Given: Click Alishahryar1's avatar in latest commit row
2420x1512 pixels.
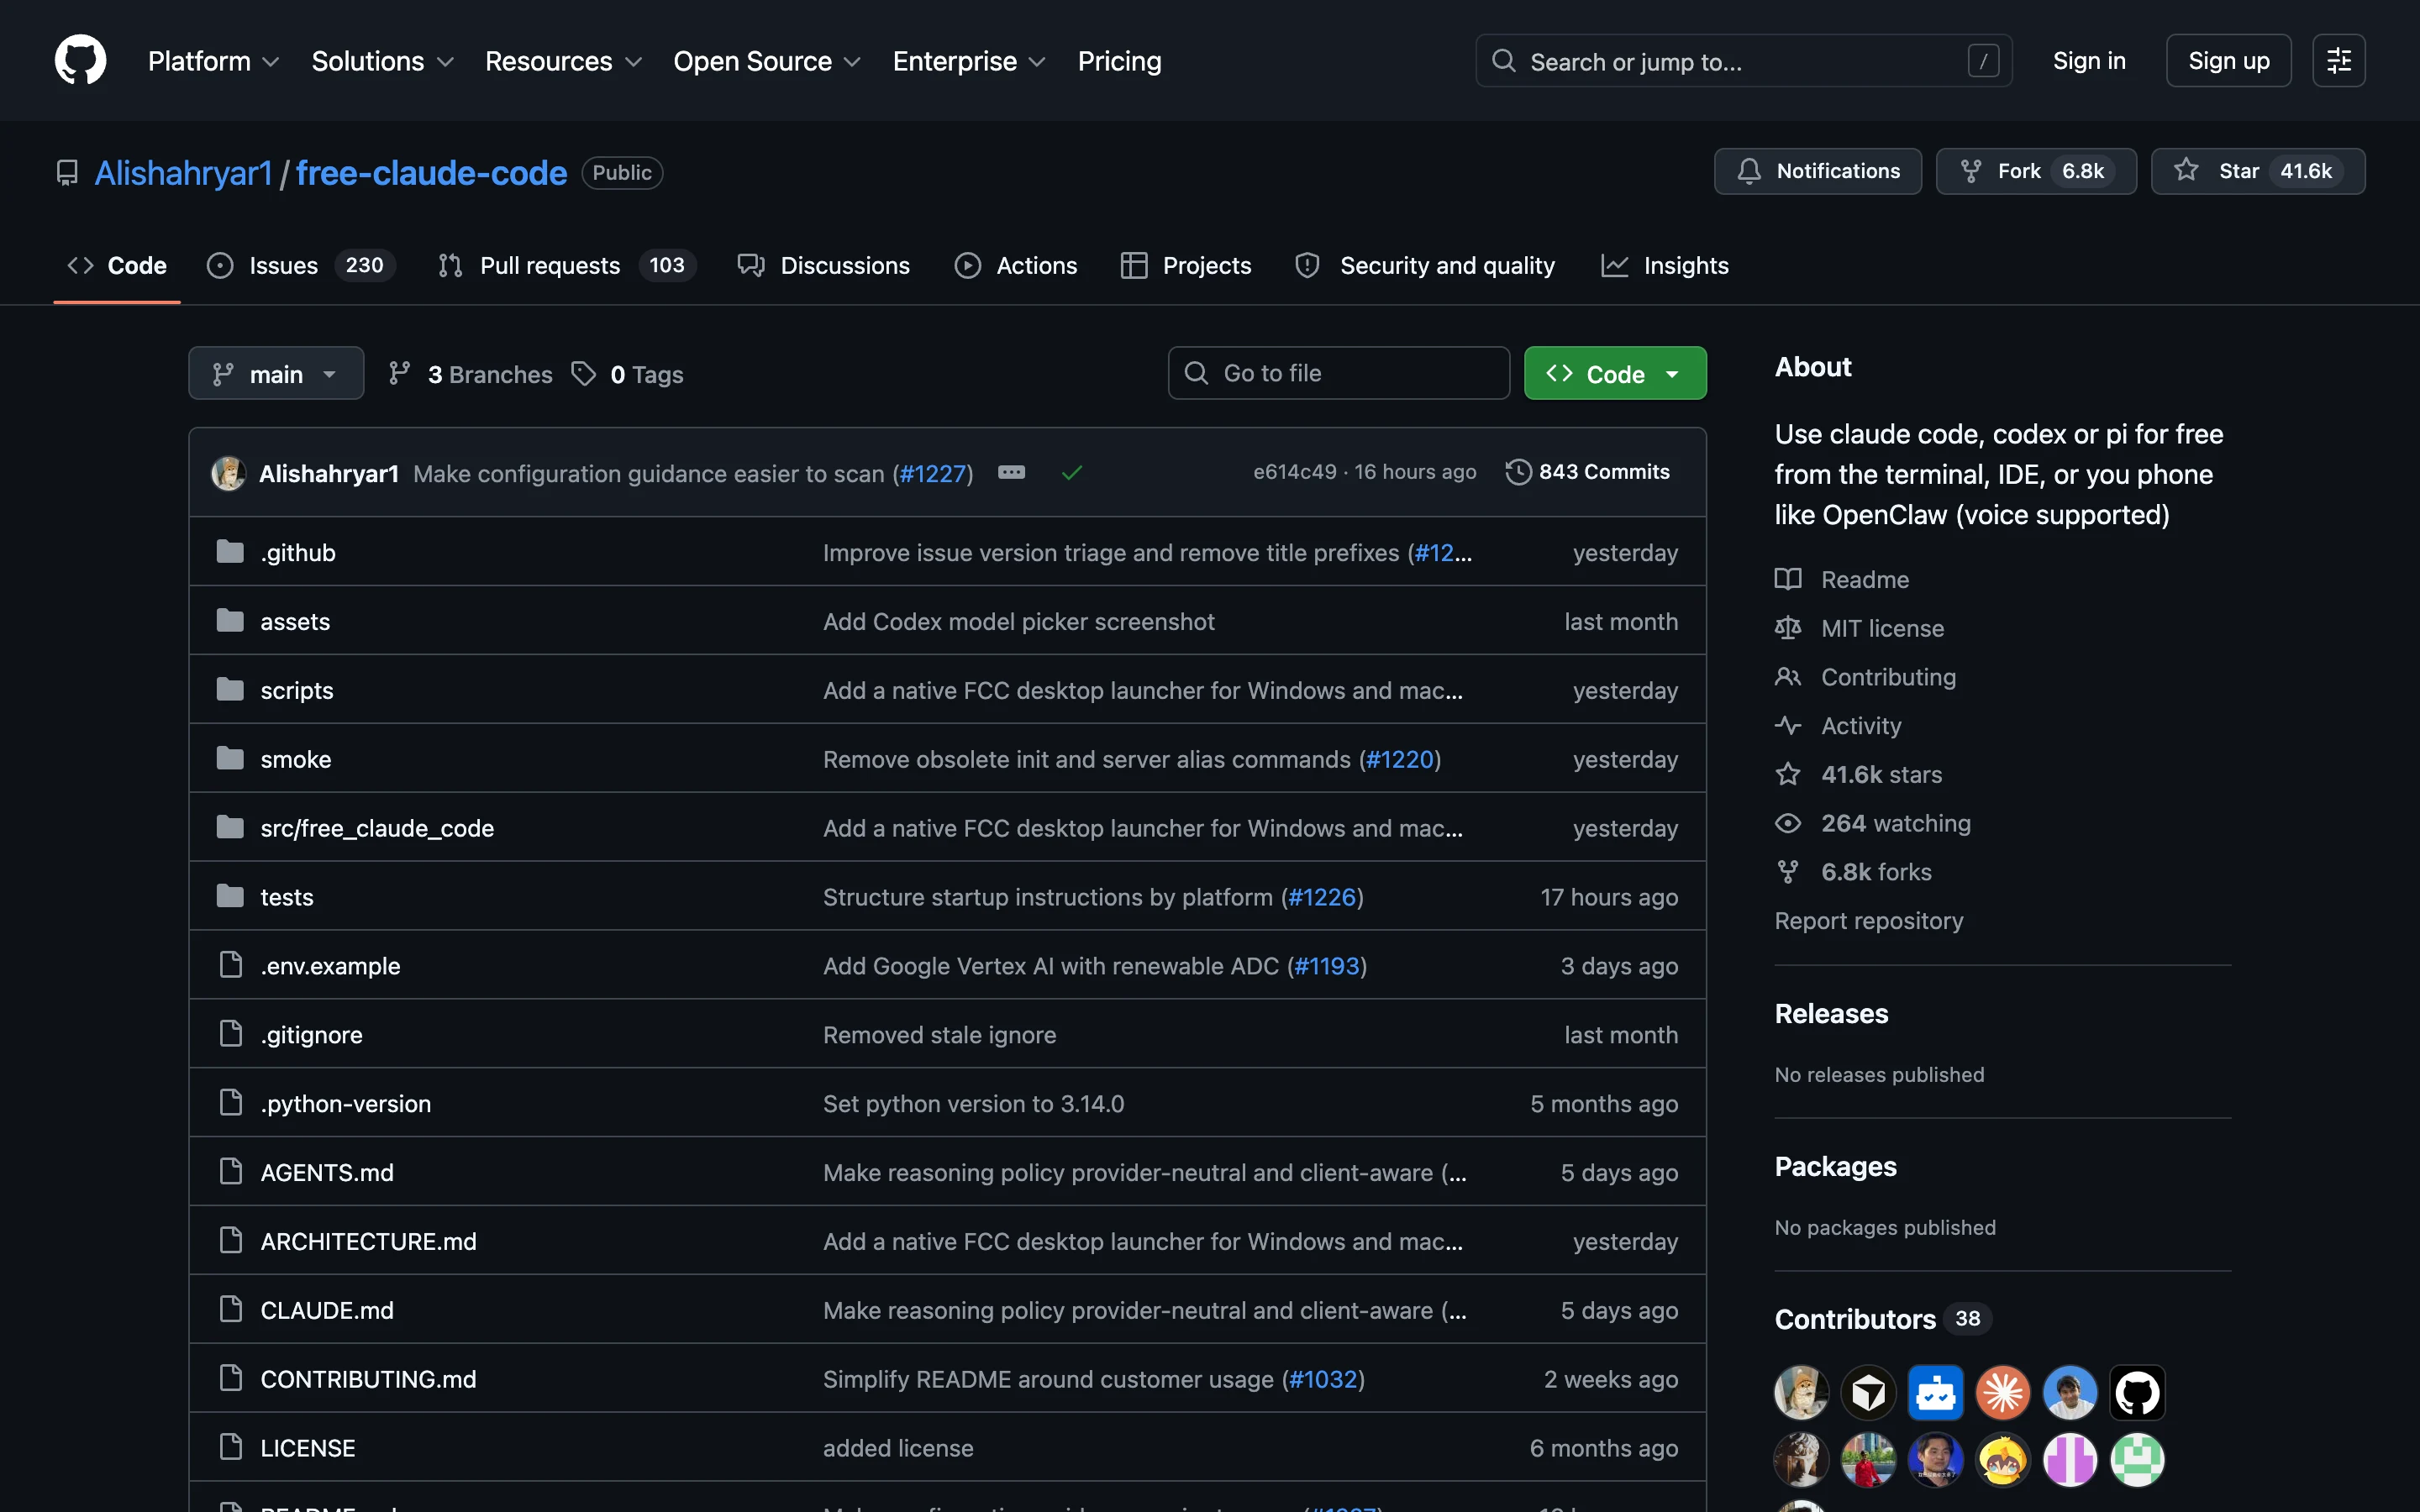Looking at the screenshot, I should coord(228,473).
